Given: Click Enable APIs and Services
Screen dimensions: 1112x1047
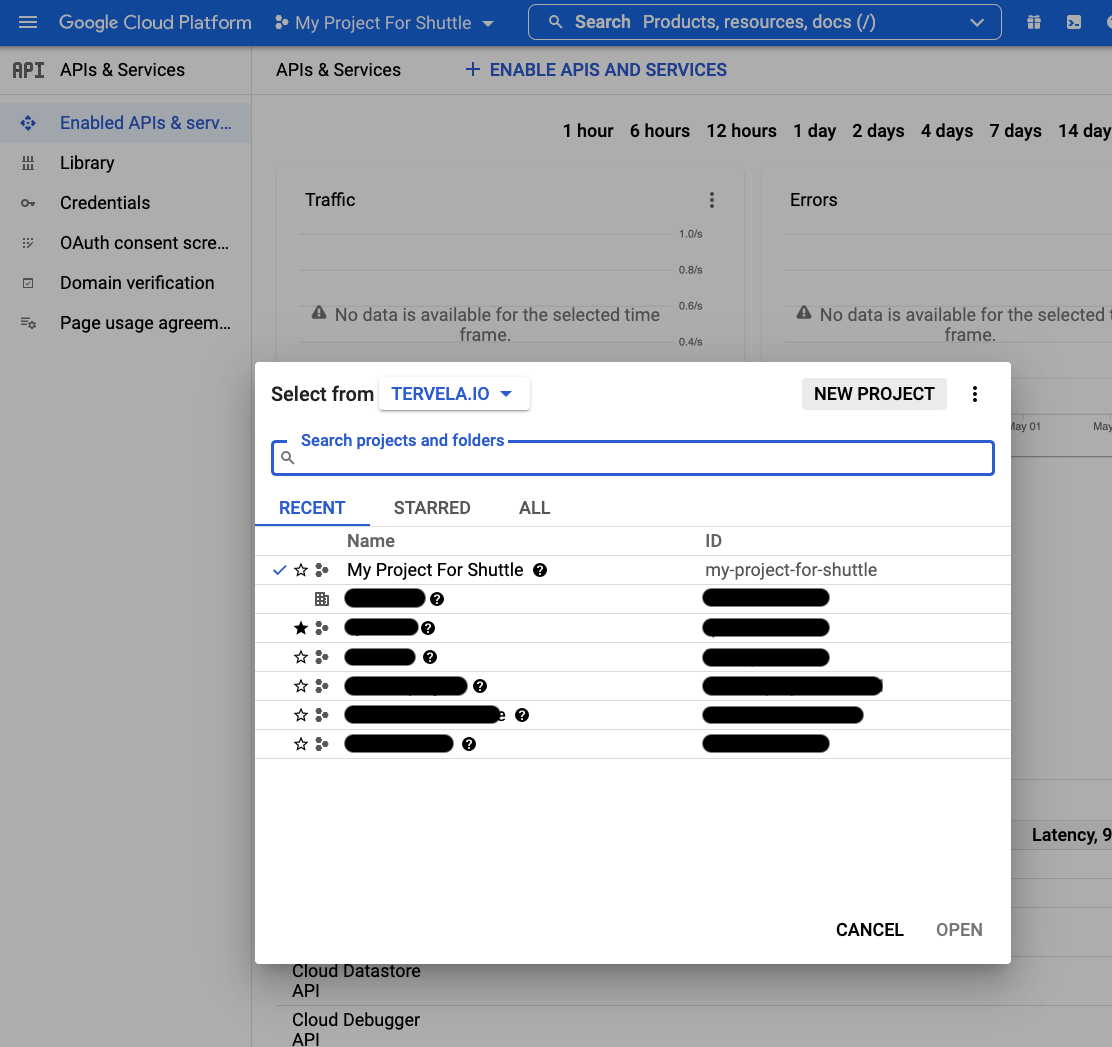Looking at the screenshot, I should click(x=596, y=70).
